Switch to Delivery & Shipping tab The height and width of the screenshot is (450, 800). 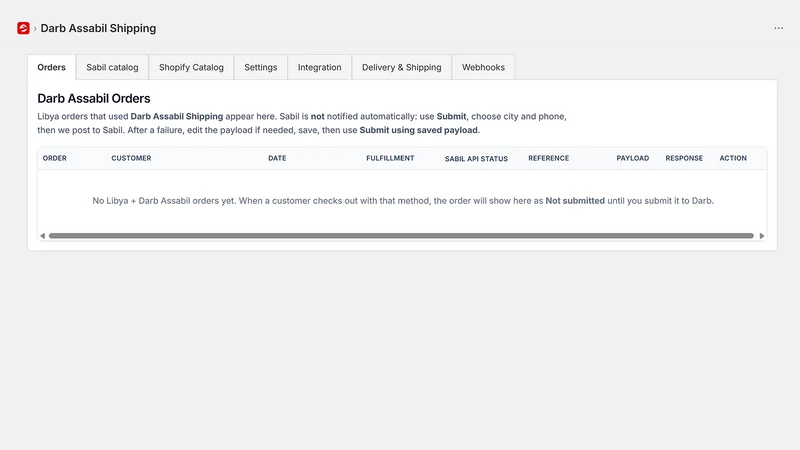(x=402, y=67)
